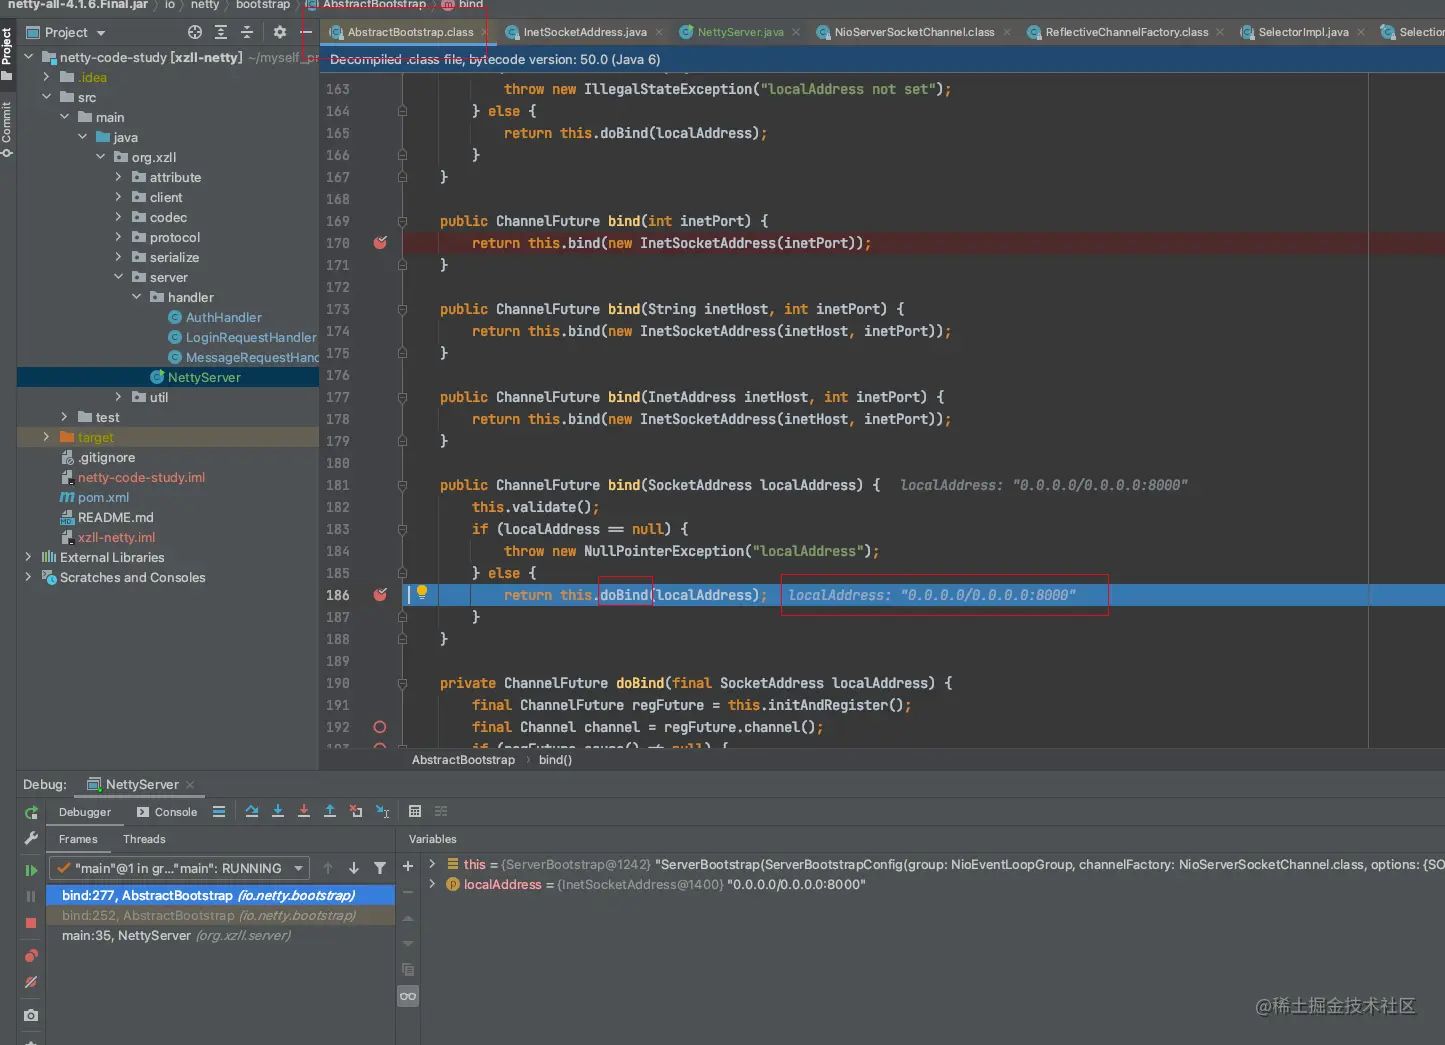Click the Step Out debugger icon

coord(330,811)
